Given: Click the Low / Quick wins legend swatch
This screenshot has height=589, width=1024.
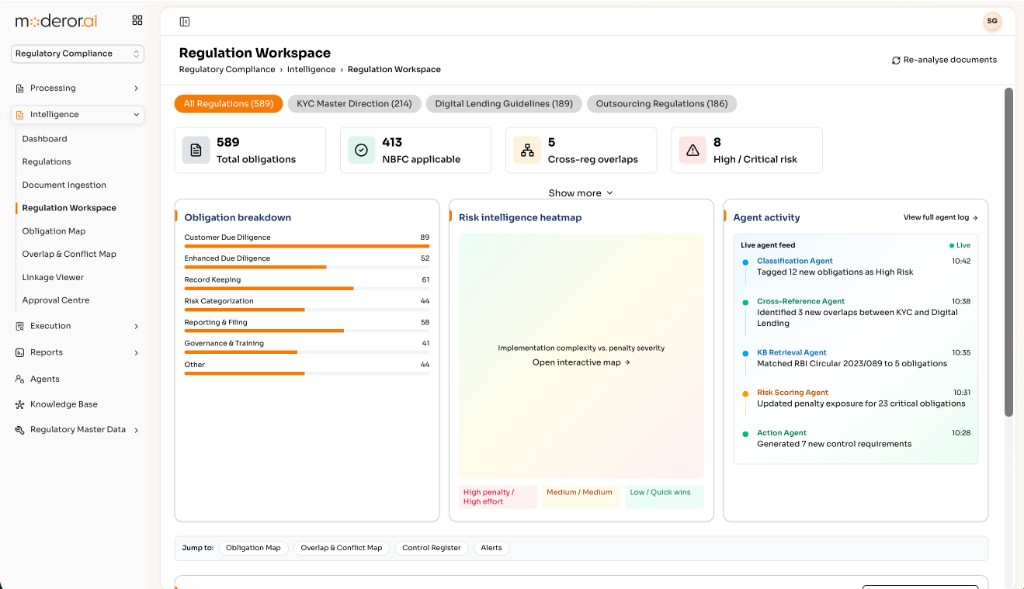Looking at the screenshot, I should click(664, 497).
